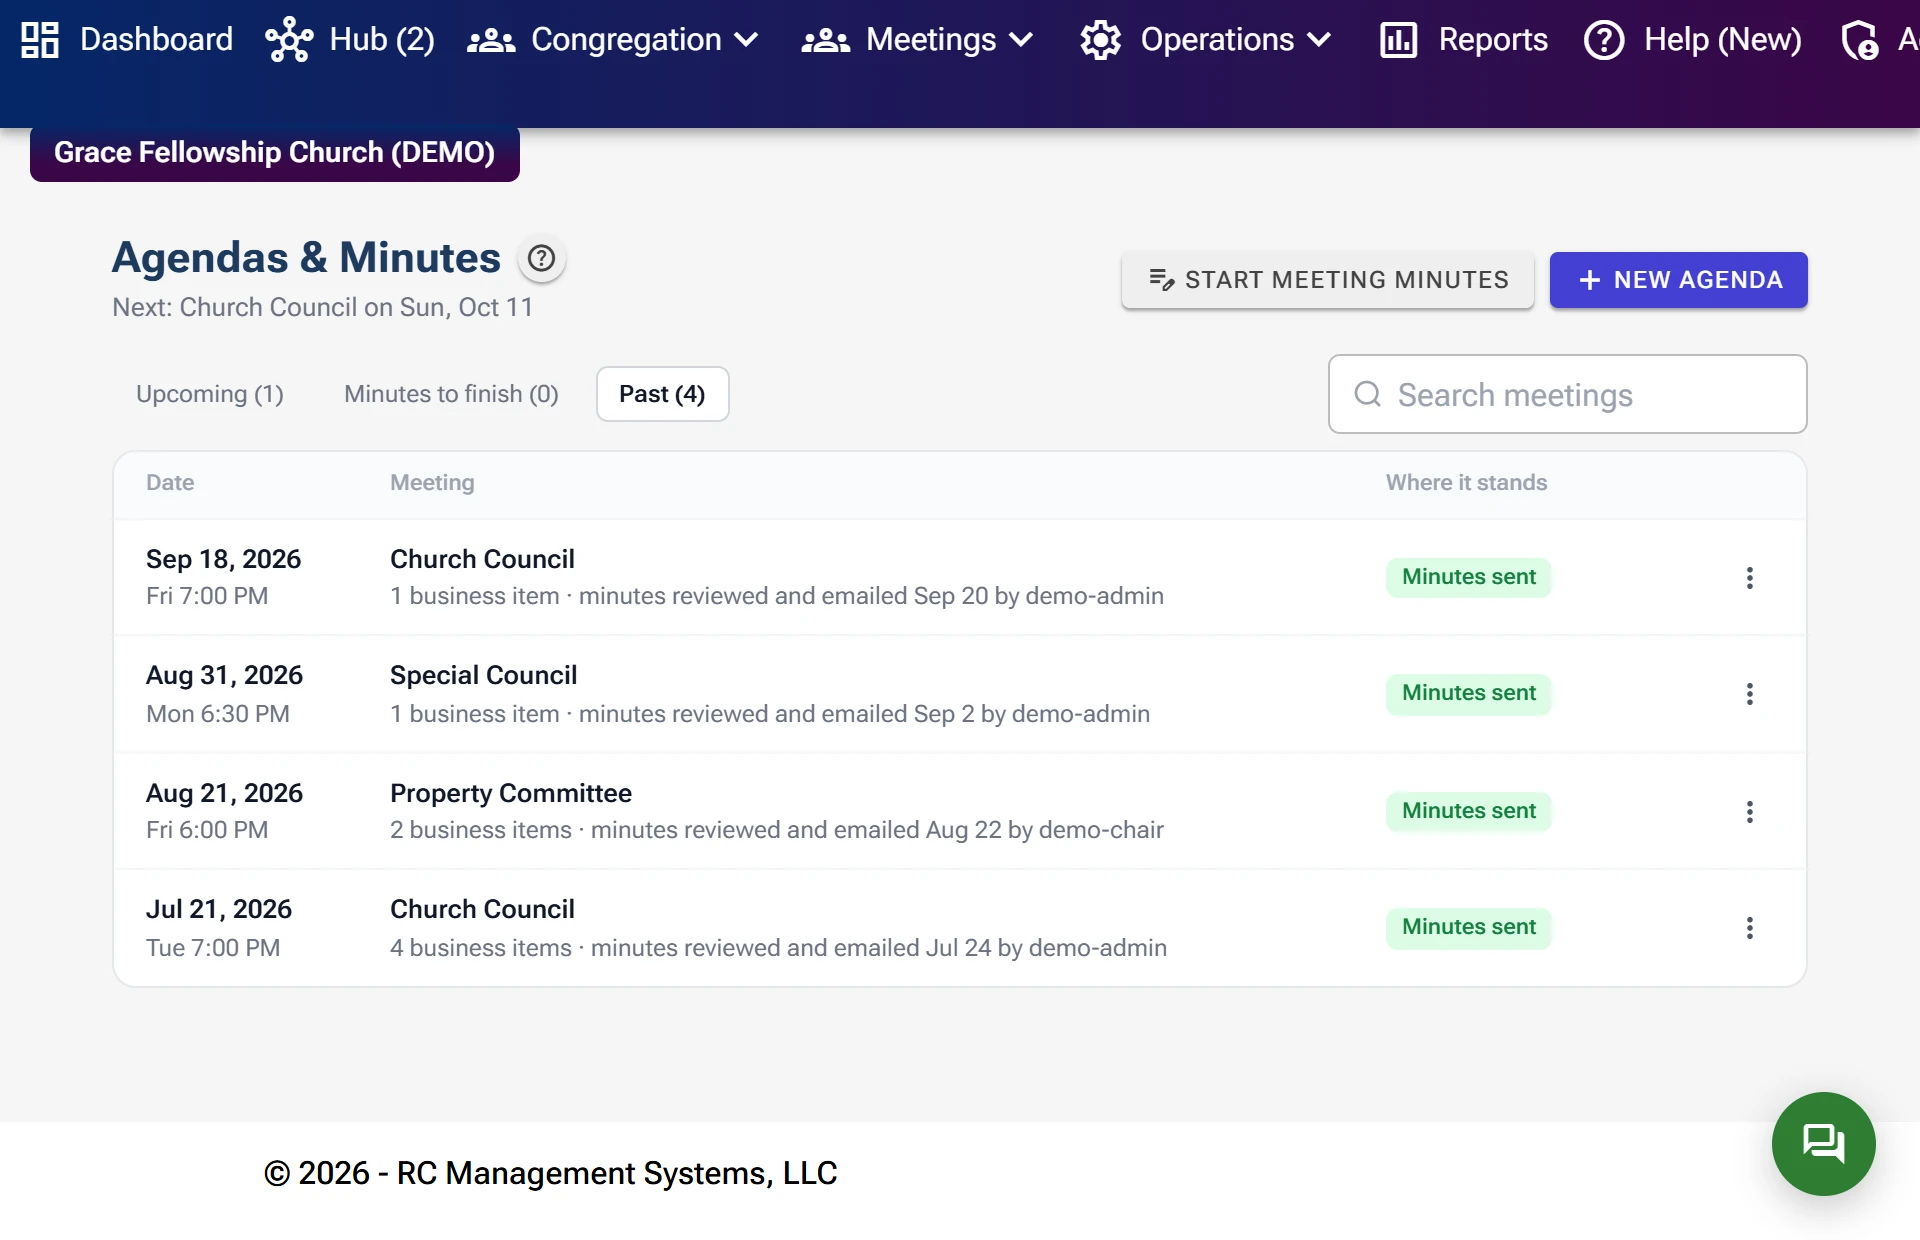The image size is (1920, 1240).
Task: Open the Reports menu item
Action: pyautogui.click(x=1463, y=40)
